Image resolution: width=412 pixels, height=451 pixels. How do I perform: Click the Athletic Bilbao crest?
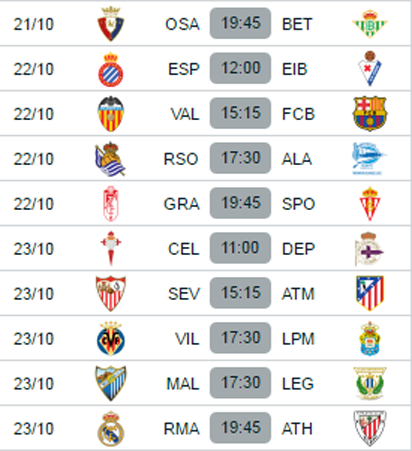[370, 429]
